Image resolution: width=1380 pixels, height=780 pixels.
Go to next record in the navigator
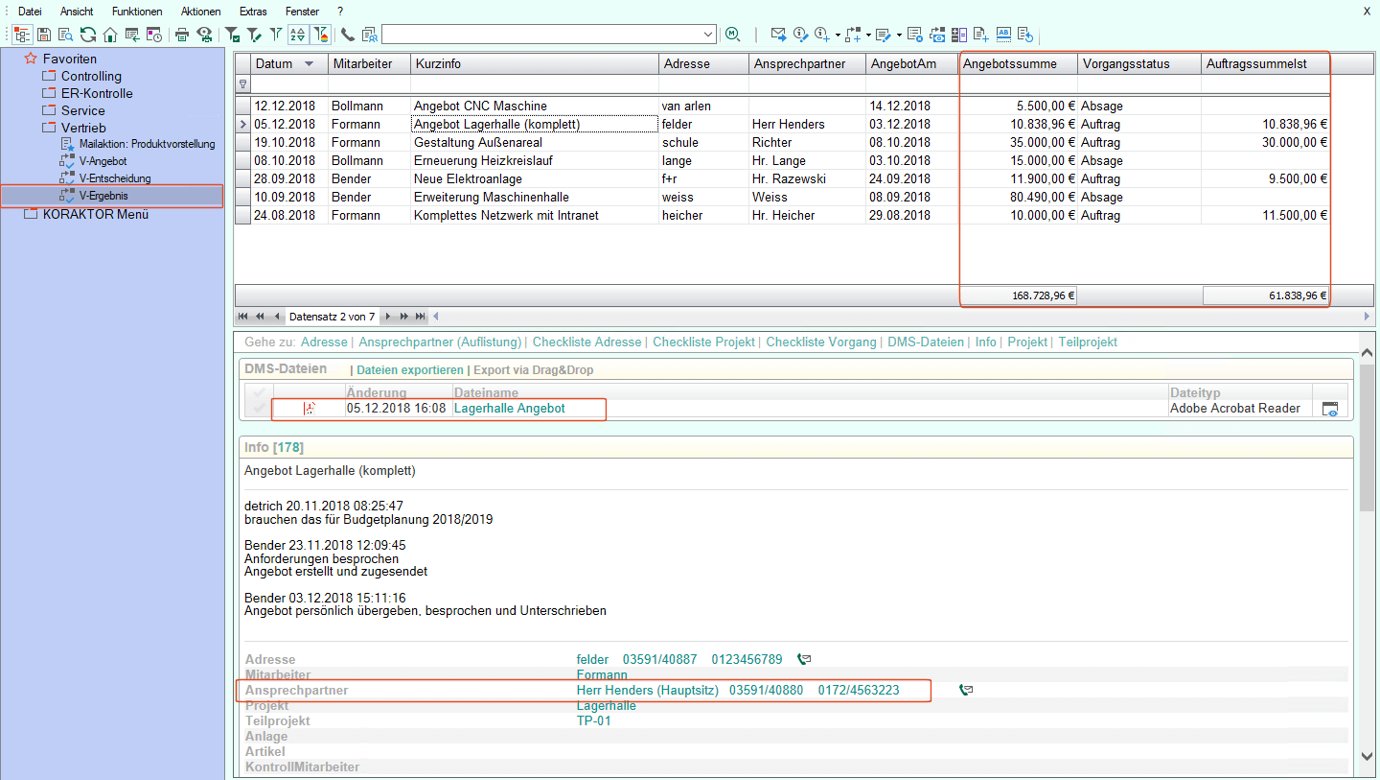[x=388, y=316]
